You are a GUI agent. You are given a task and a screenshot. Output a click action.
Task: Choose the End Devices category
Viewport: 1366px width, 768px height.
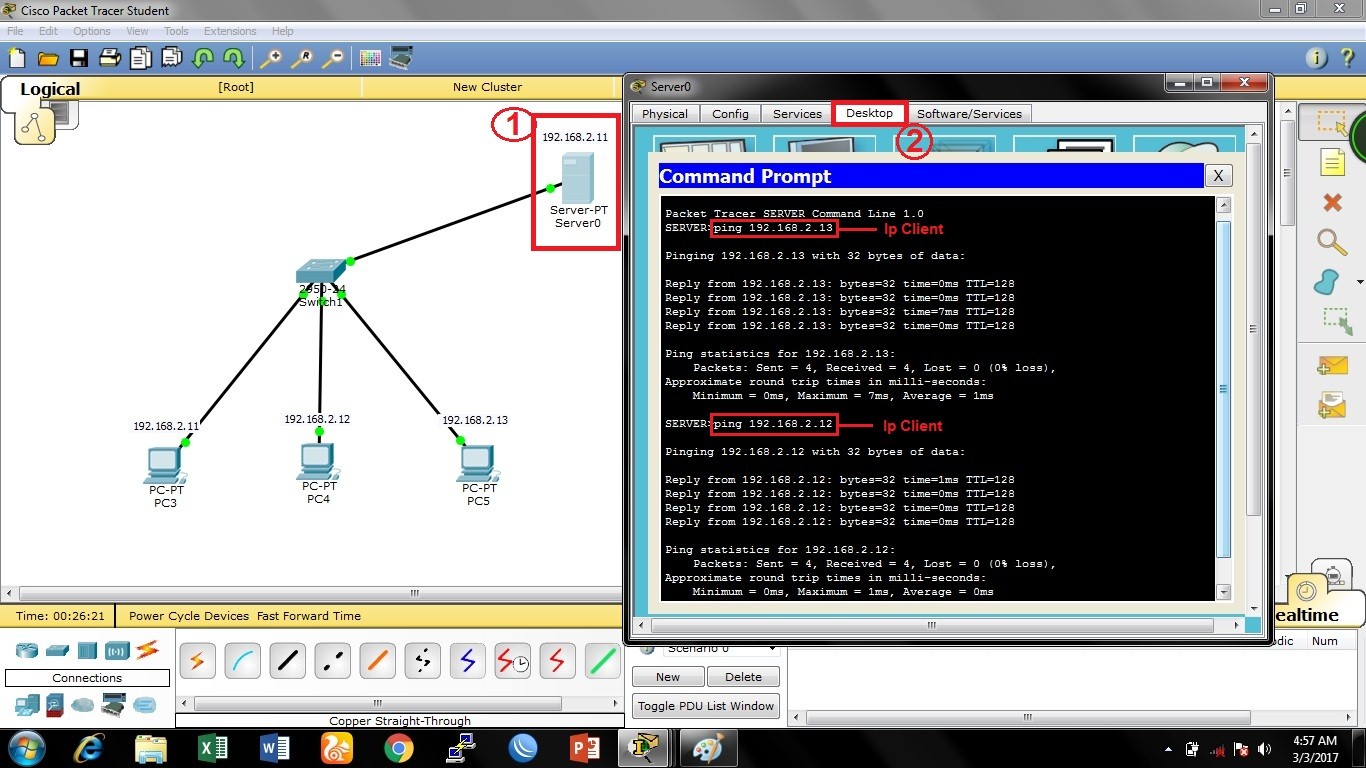pyautogui.click(x=27, y=705)
